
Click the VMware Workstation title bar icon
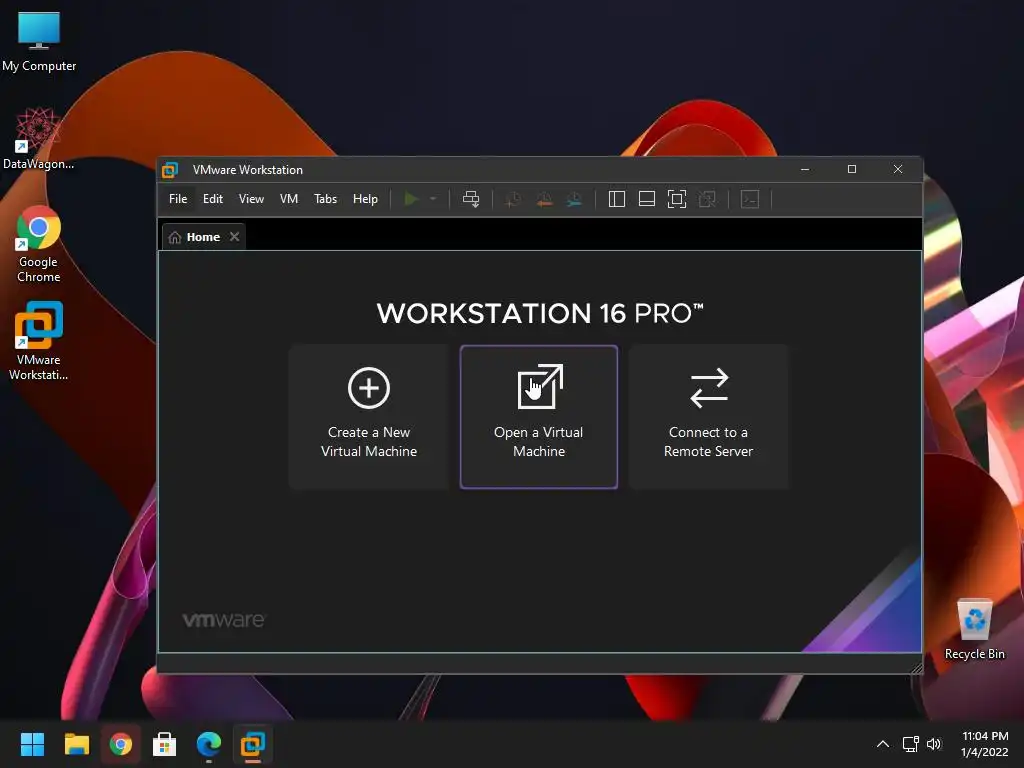coord(170,170)
